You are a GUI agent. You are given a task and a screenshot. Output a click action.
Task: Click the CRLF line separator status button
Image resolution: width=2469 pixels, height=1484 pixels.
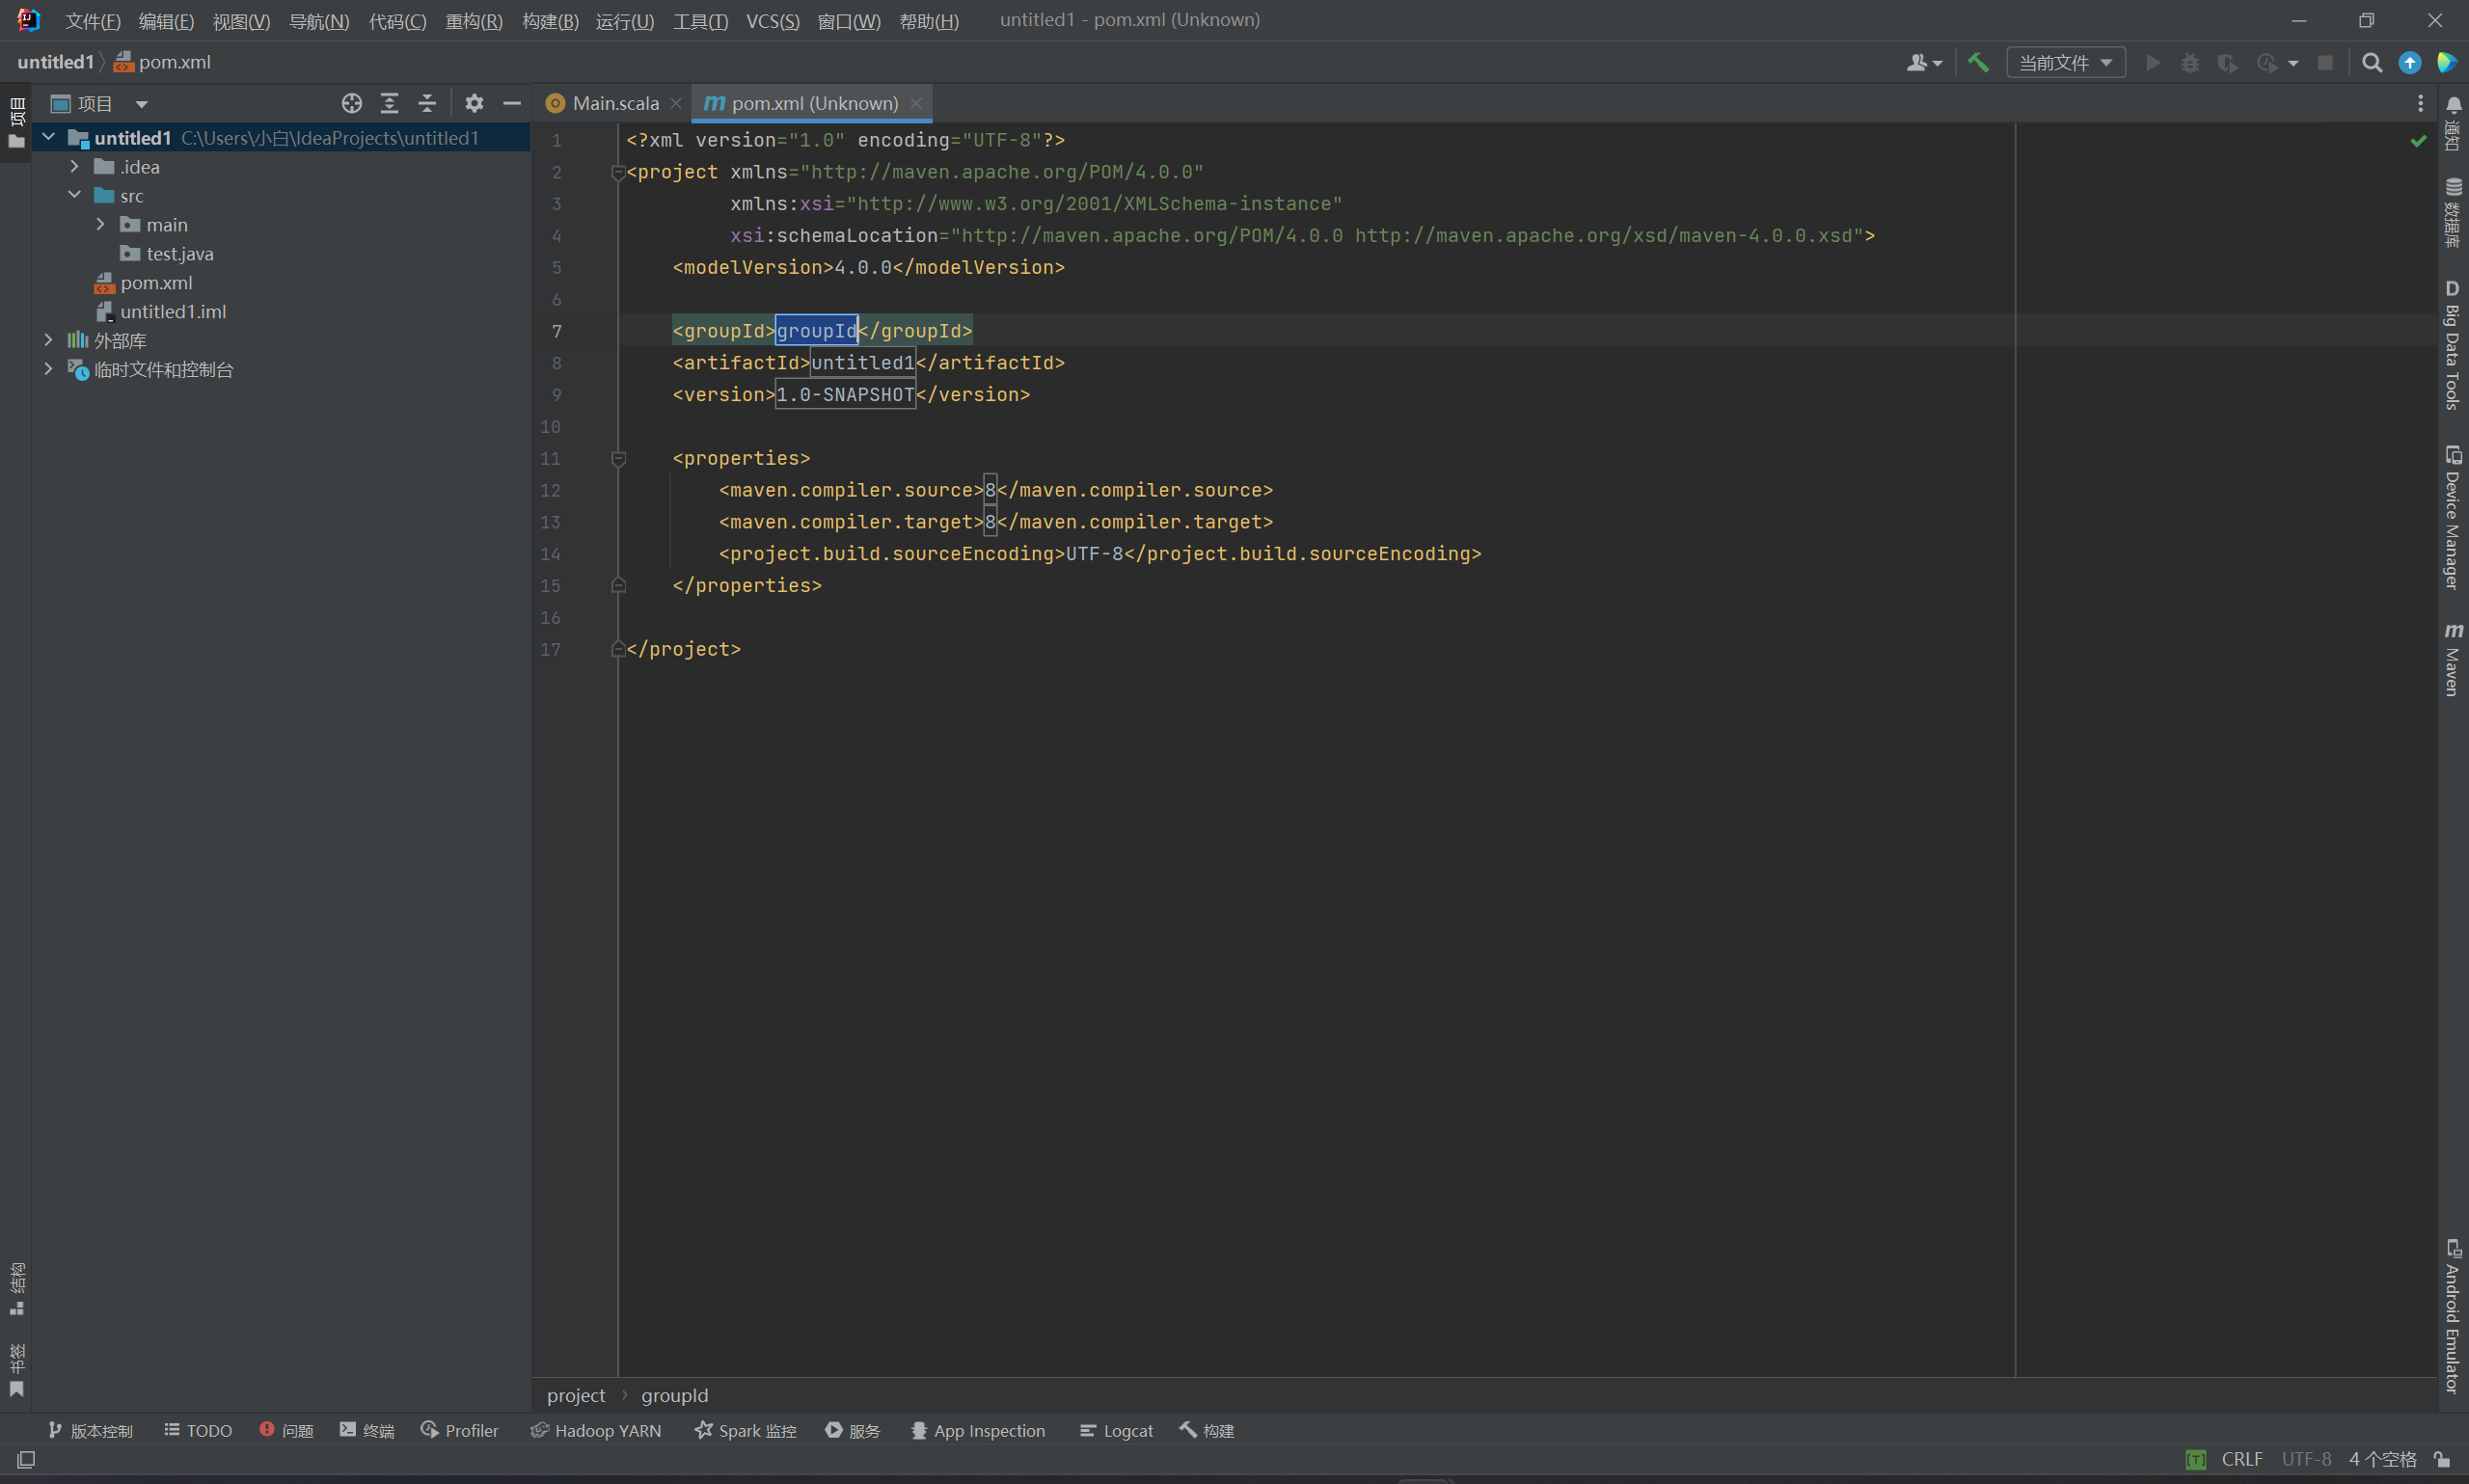coord(2241,1459)
